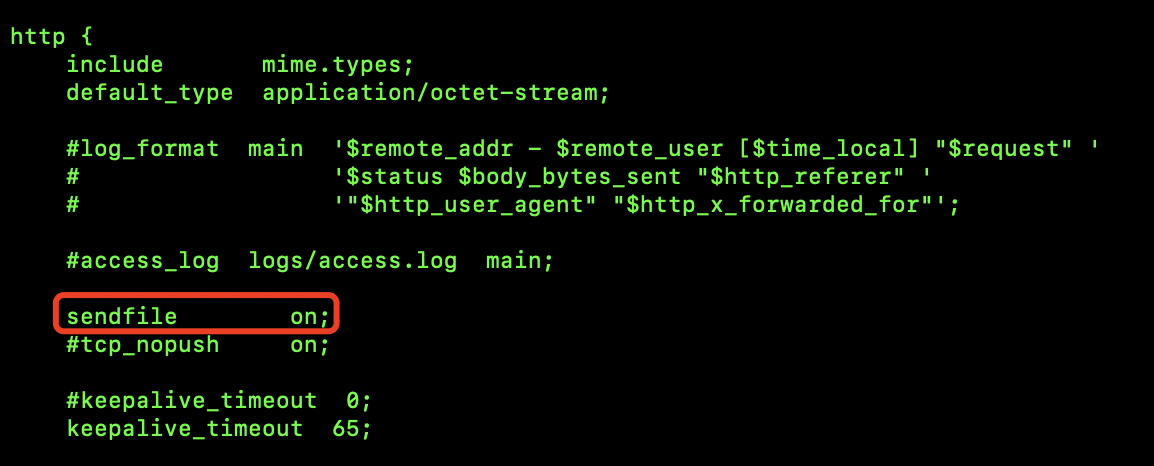Click the commented #tcp_nopush directive
The image size is (1154, 466).
(x=143, y=345)
